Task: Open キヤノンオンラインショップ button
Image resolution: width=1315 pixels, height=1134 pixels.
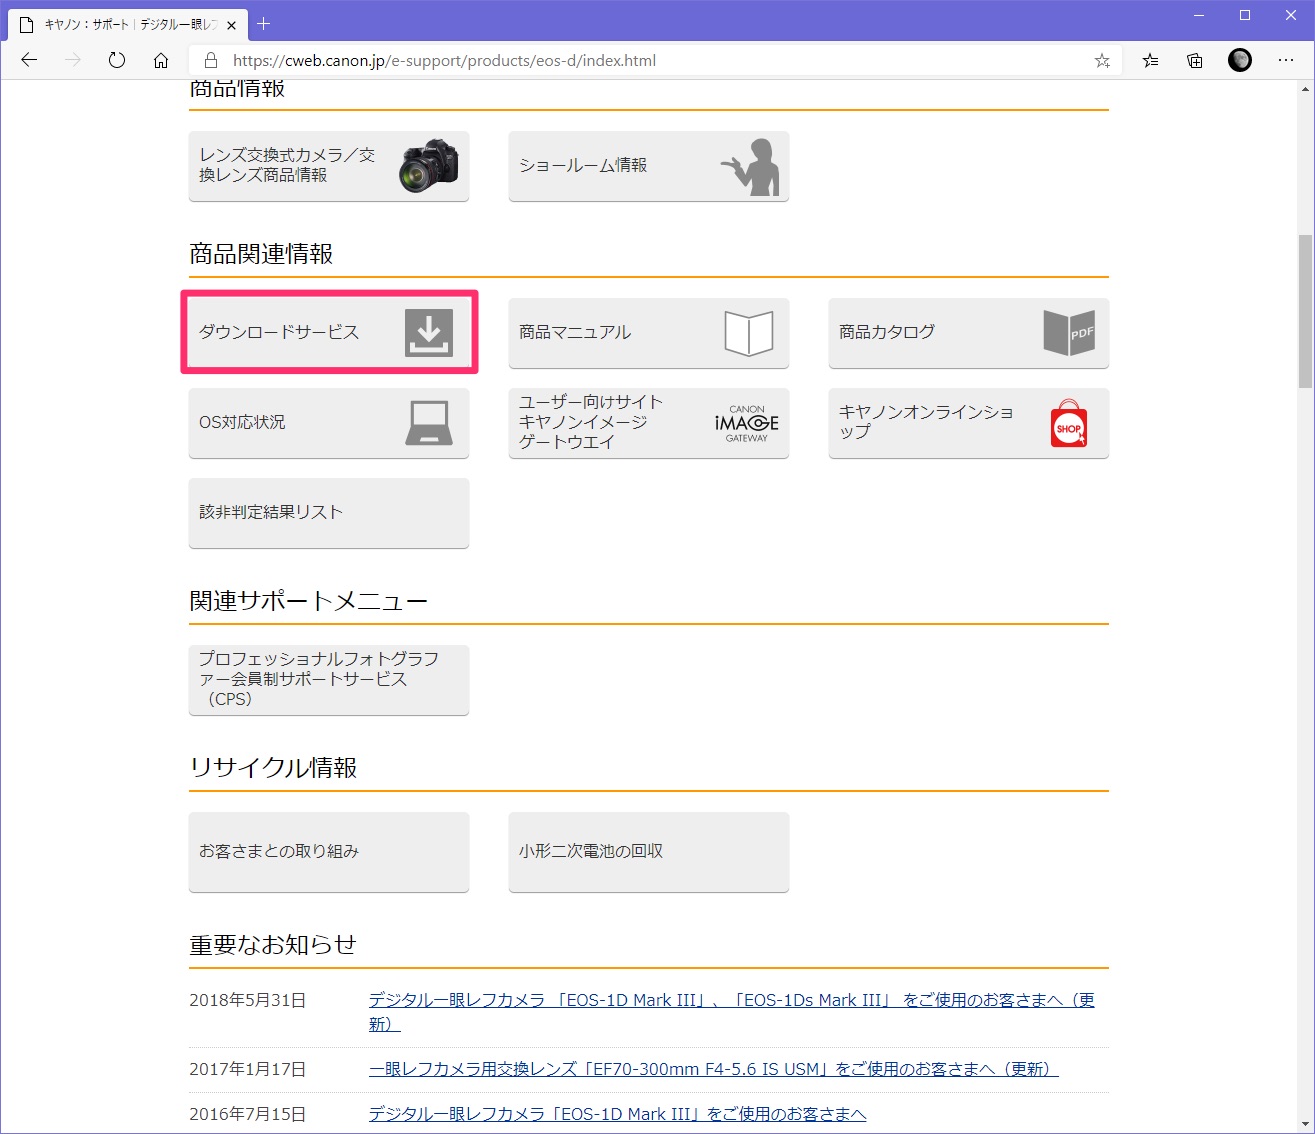Action: pos(969,423)
